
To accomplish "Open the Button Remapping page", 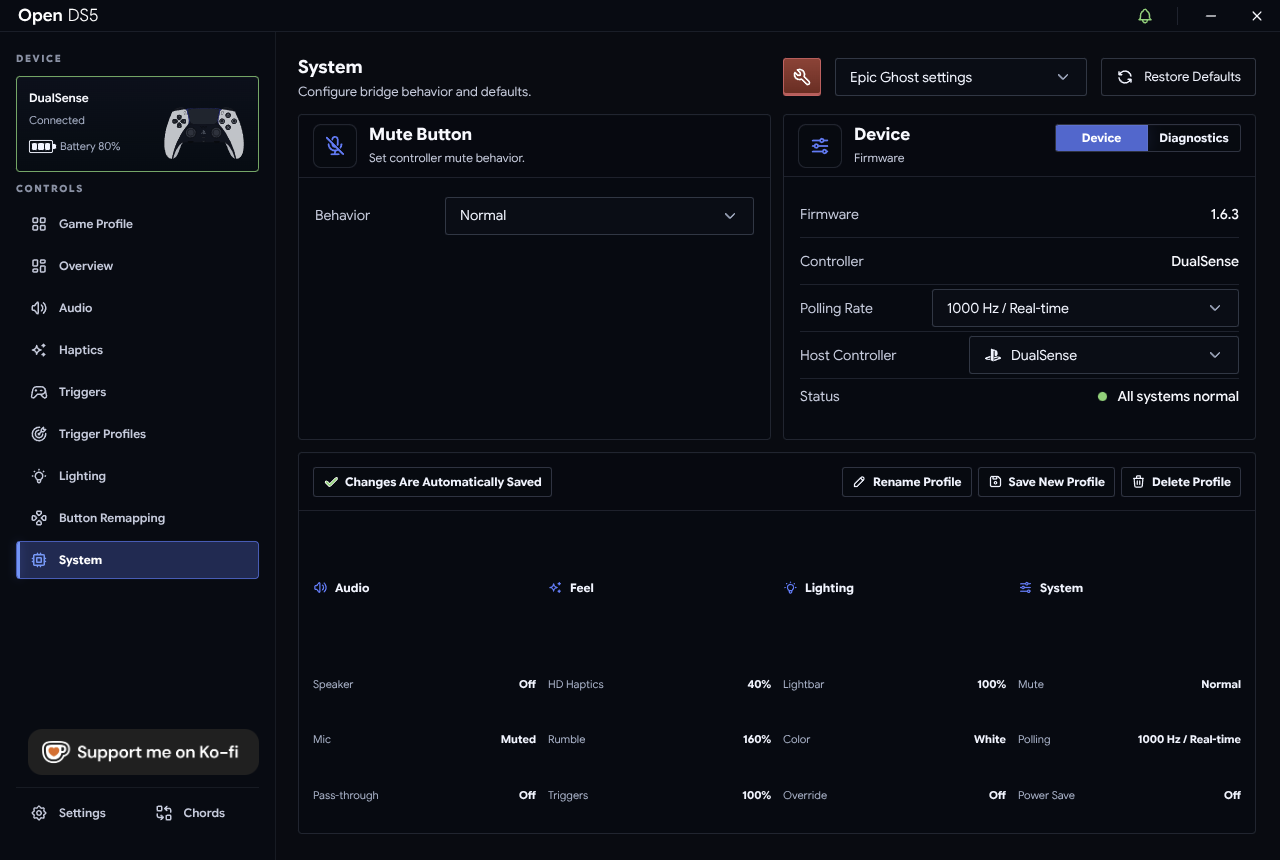I will [137, 518].
